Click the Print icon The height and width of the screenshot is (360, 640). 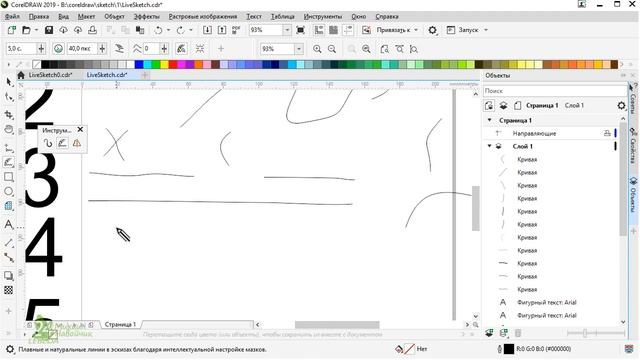[x=93, y=30]
